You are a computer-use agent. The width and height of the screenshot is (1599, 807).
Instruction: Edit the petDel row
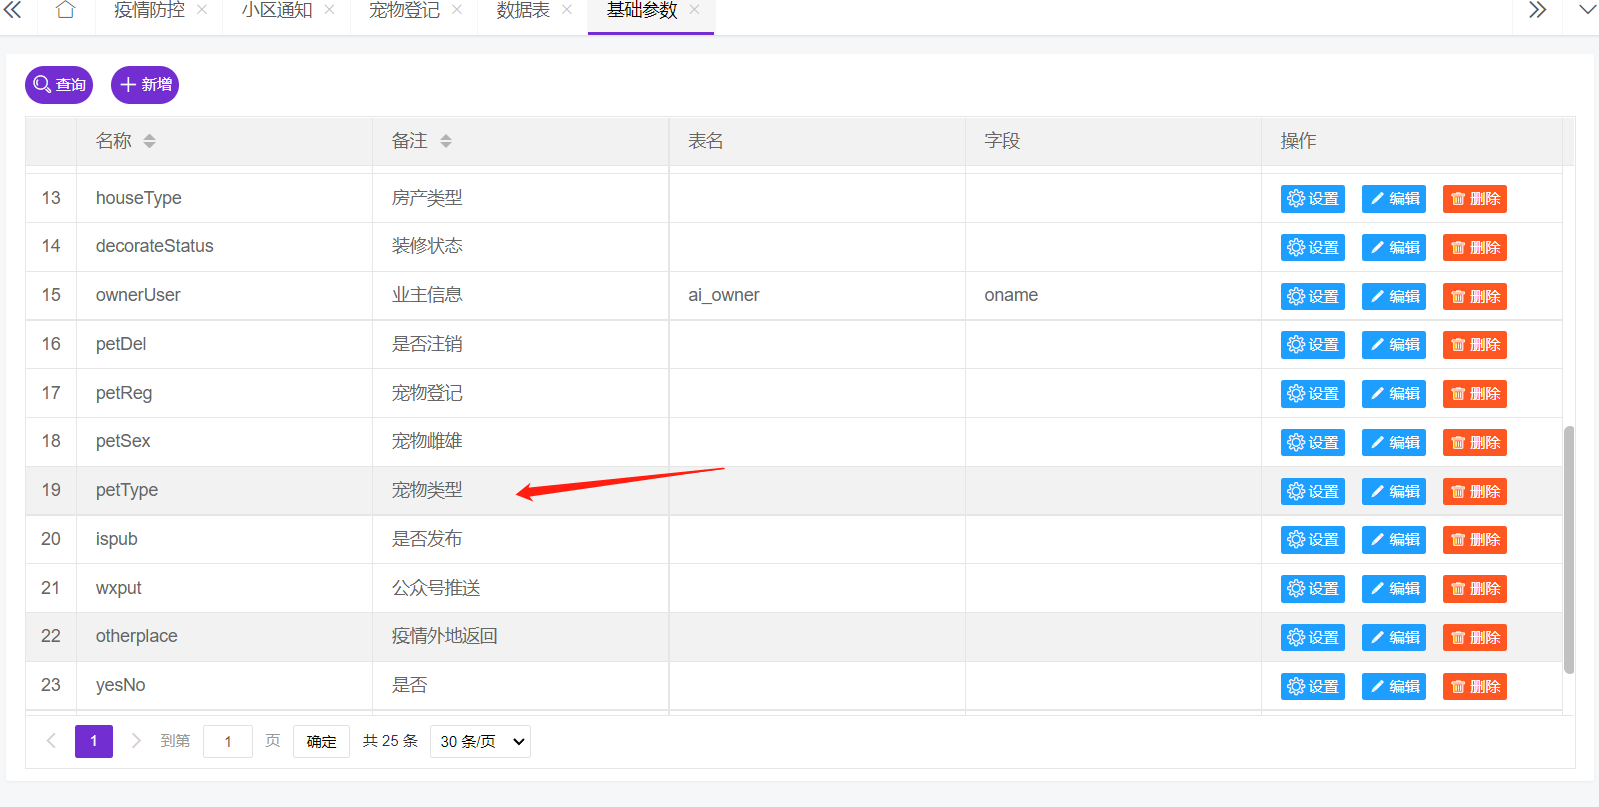1394,345
